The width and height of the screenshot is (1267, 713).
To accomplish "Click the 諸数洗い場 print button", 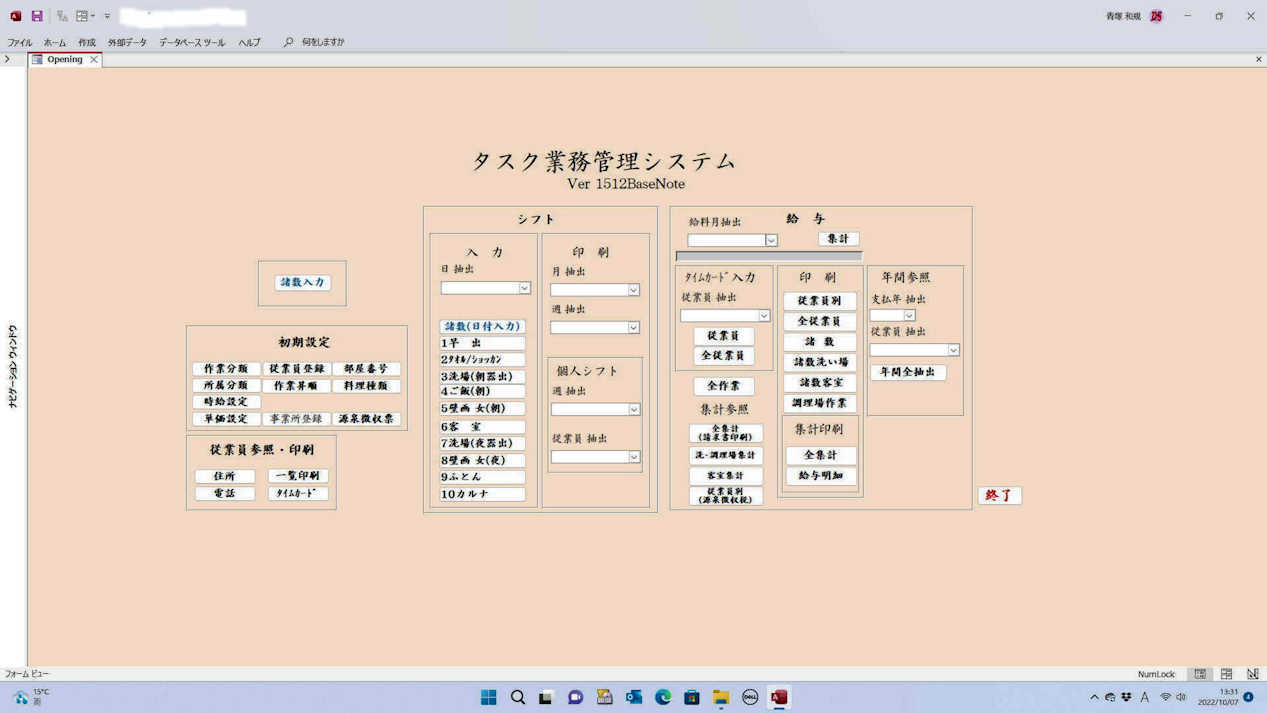I will [819, 362].
